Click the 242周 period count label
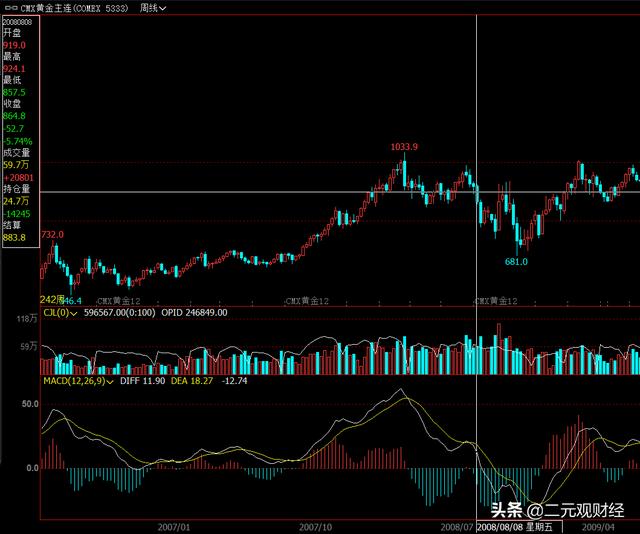The height and width of the screenshot is (534, 640). point(51,299)
